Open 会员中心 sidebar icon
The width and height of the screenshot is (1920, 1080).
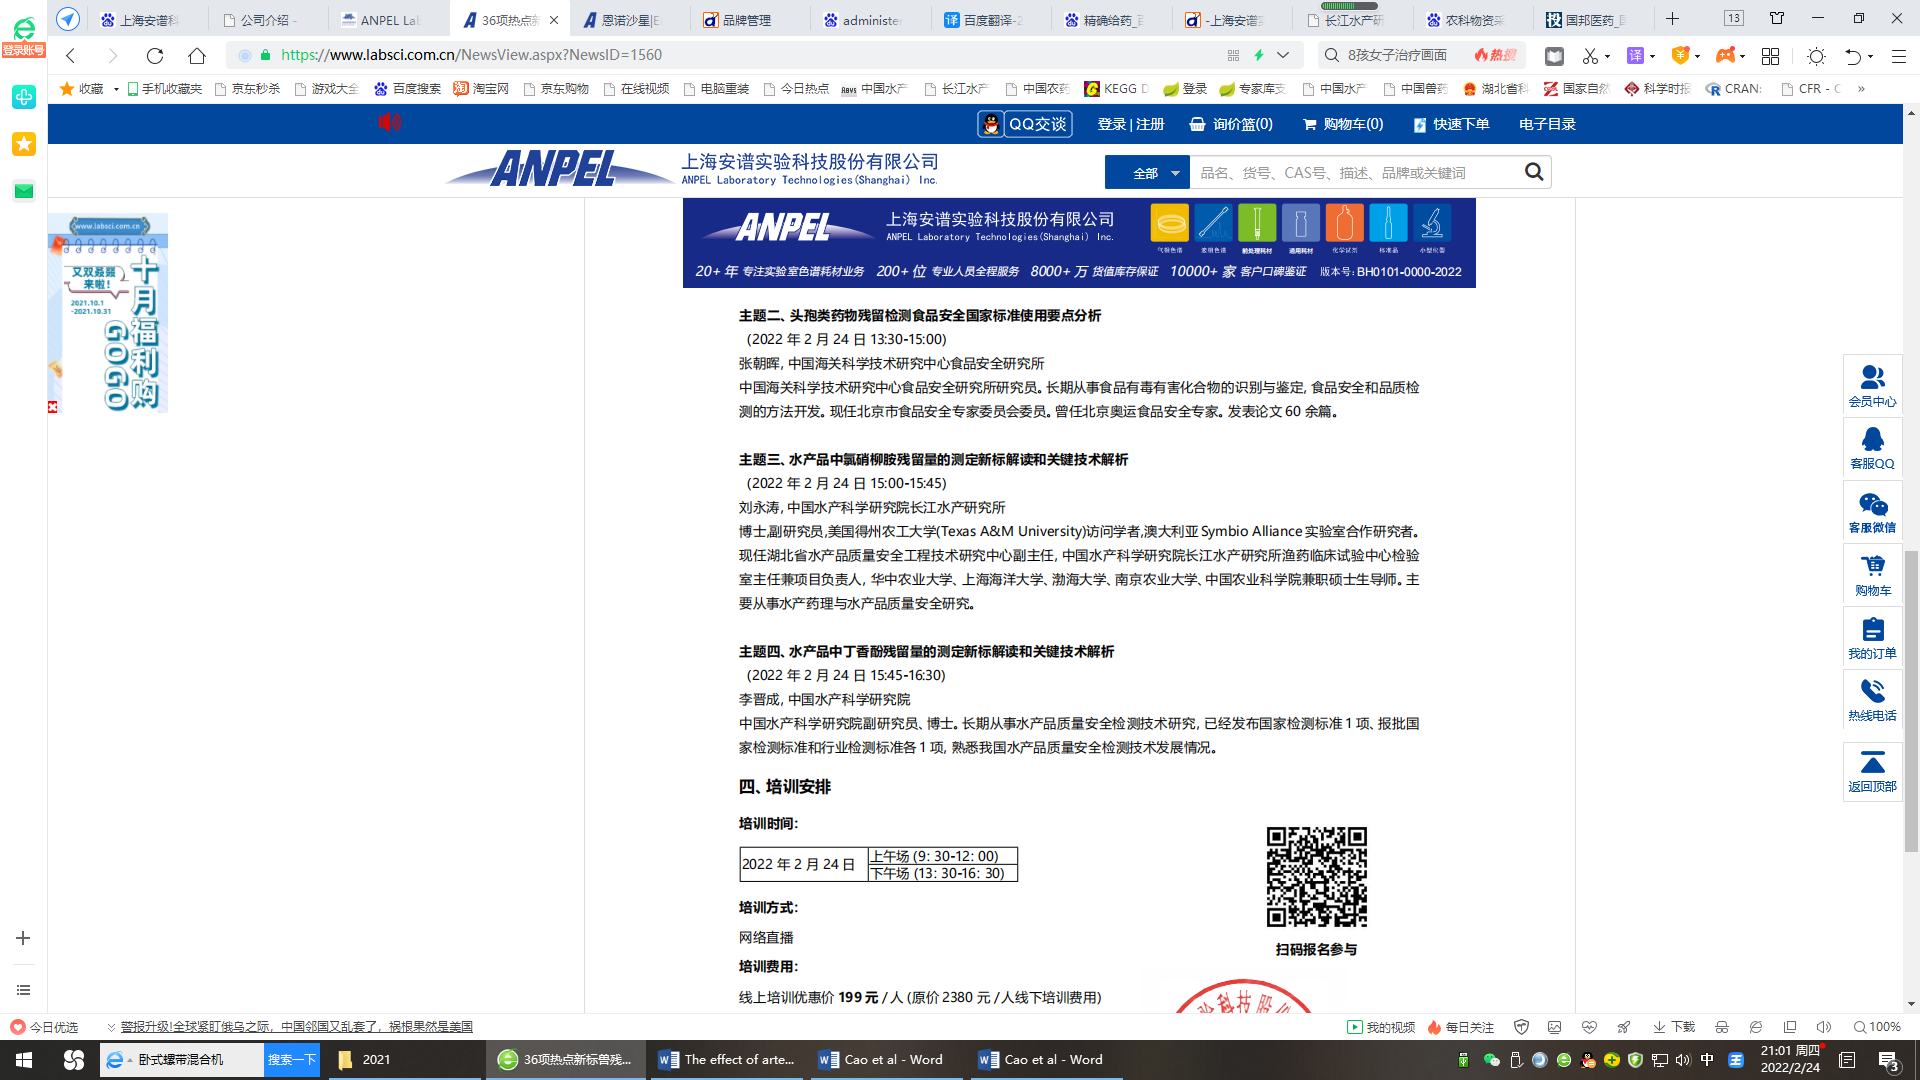click(1872, 386)
